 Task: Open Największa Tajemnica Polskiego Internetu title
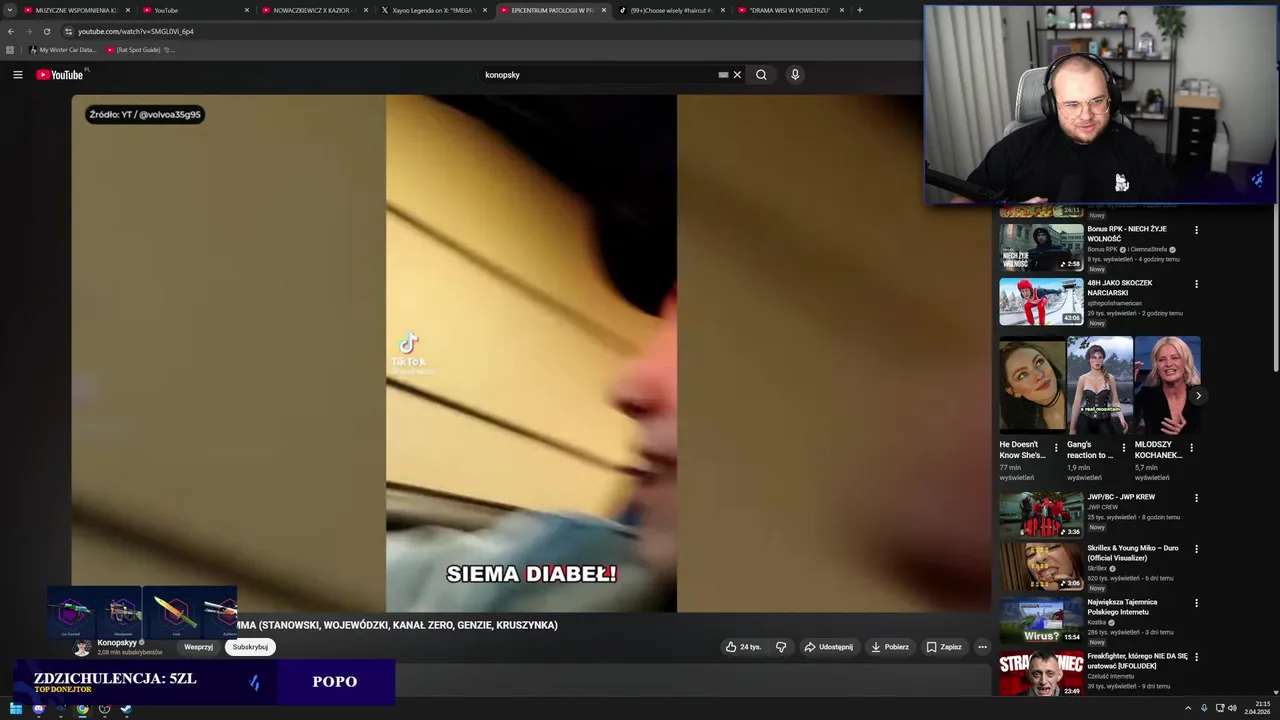[1123, 607]
